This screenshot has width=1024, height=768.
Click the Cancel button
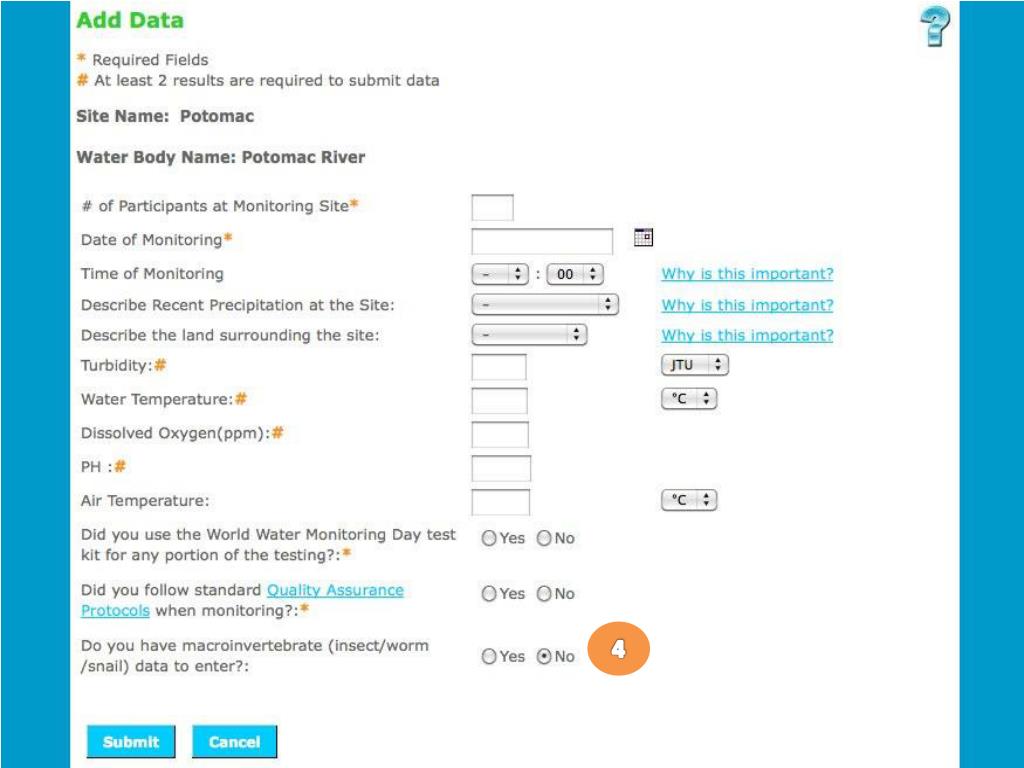pyautogui.click(x=234, y=742)
